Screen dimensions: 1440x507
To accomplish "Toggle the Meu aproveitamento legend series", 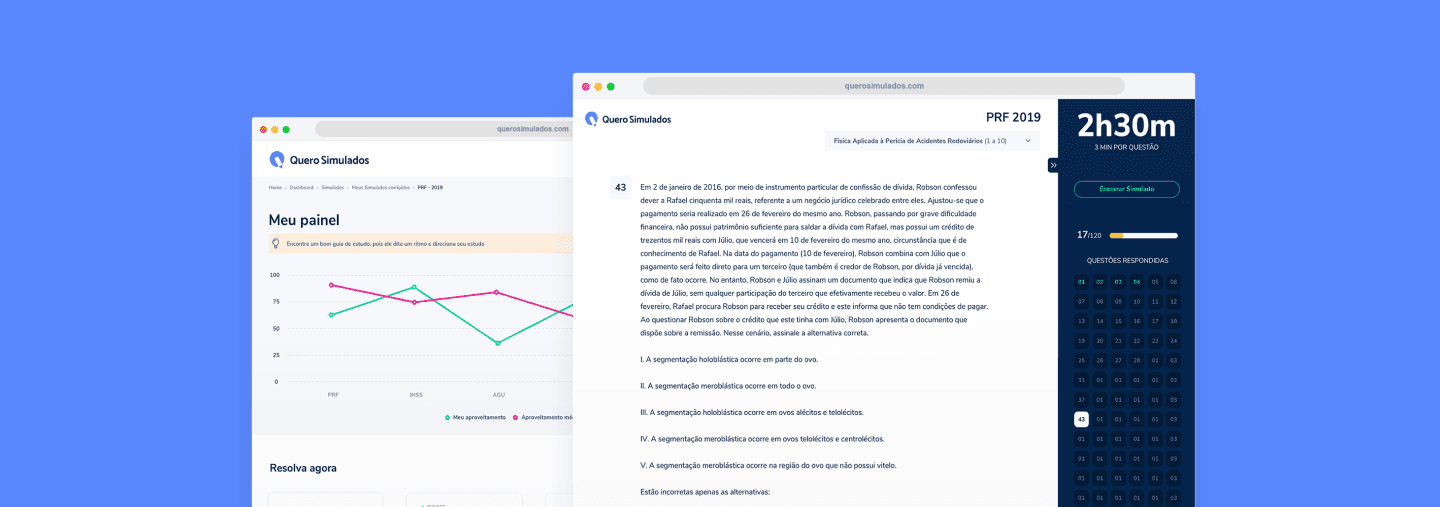I will (x=475, y=417).
